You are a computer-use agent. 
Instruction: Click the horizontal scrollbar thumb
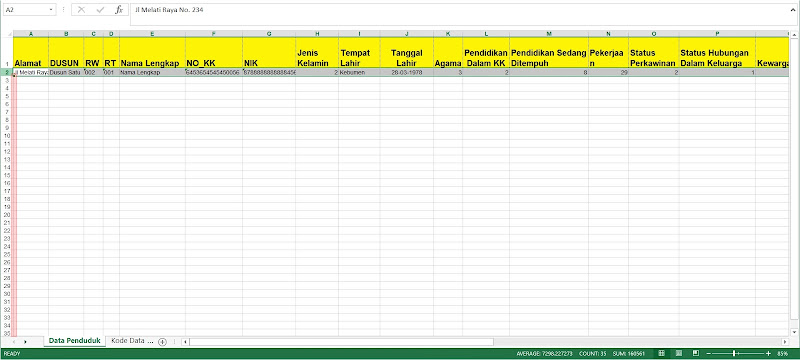coord(341,342)
